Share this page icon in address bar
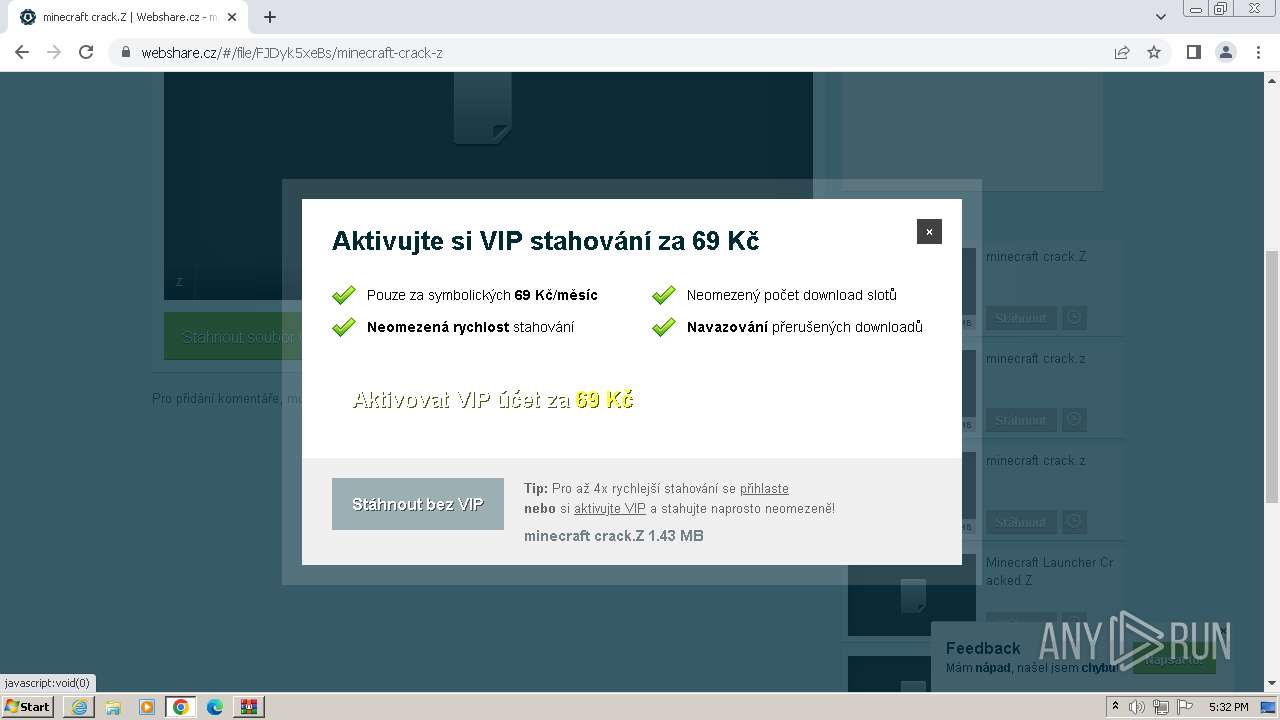 [x=1122, y=52]
